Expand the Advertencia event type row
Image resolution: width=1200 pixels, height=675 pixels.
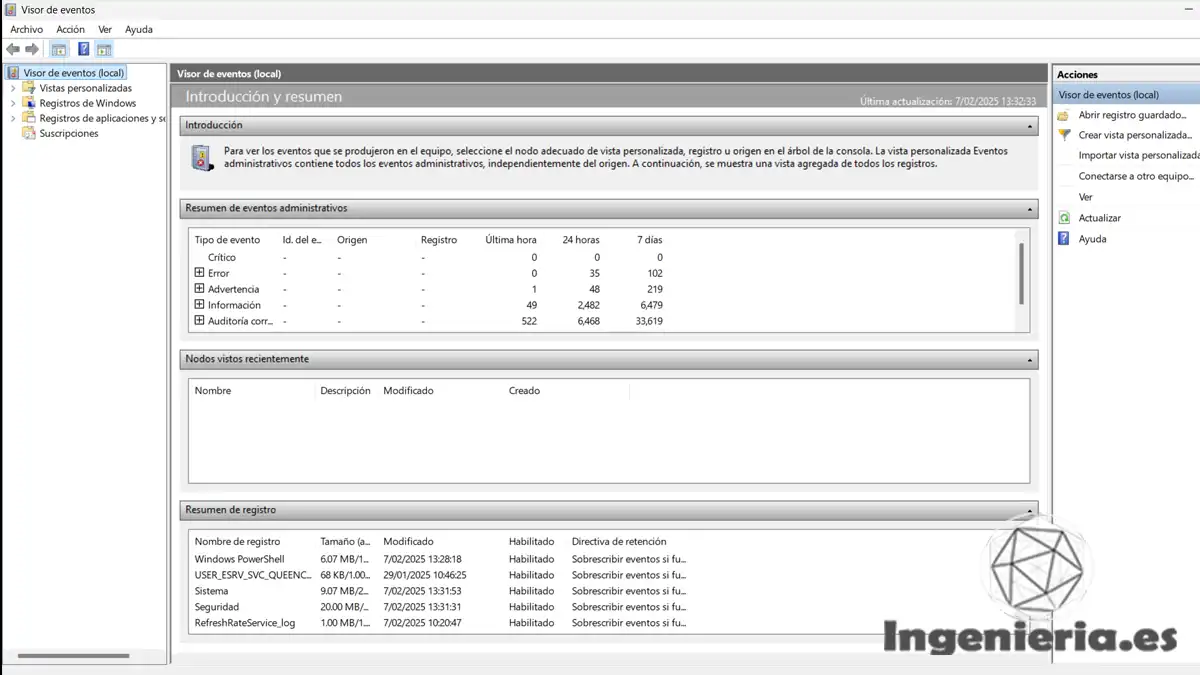coord(199,289)
